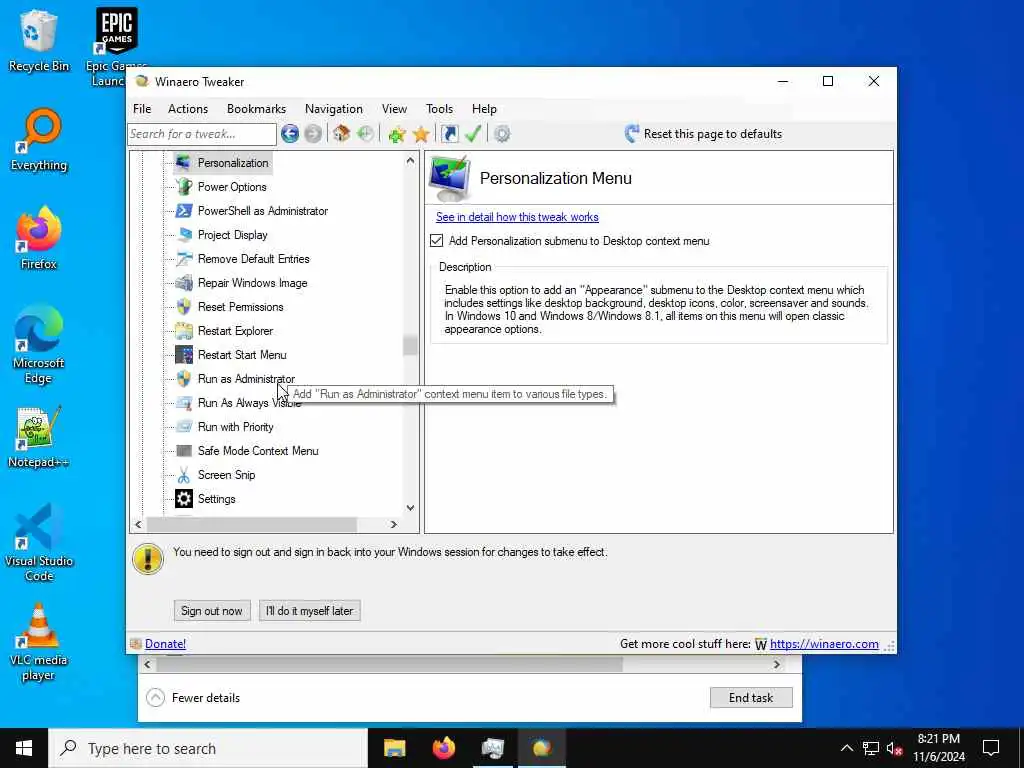Click Task Manager icon in taskbar
Viewport: 1024px width, 768px height.
pyautogui.click(x=492, y=748)
